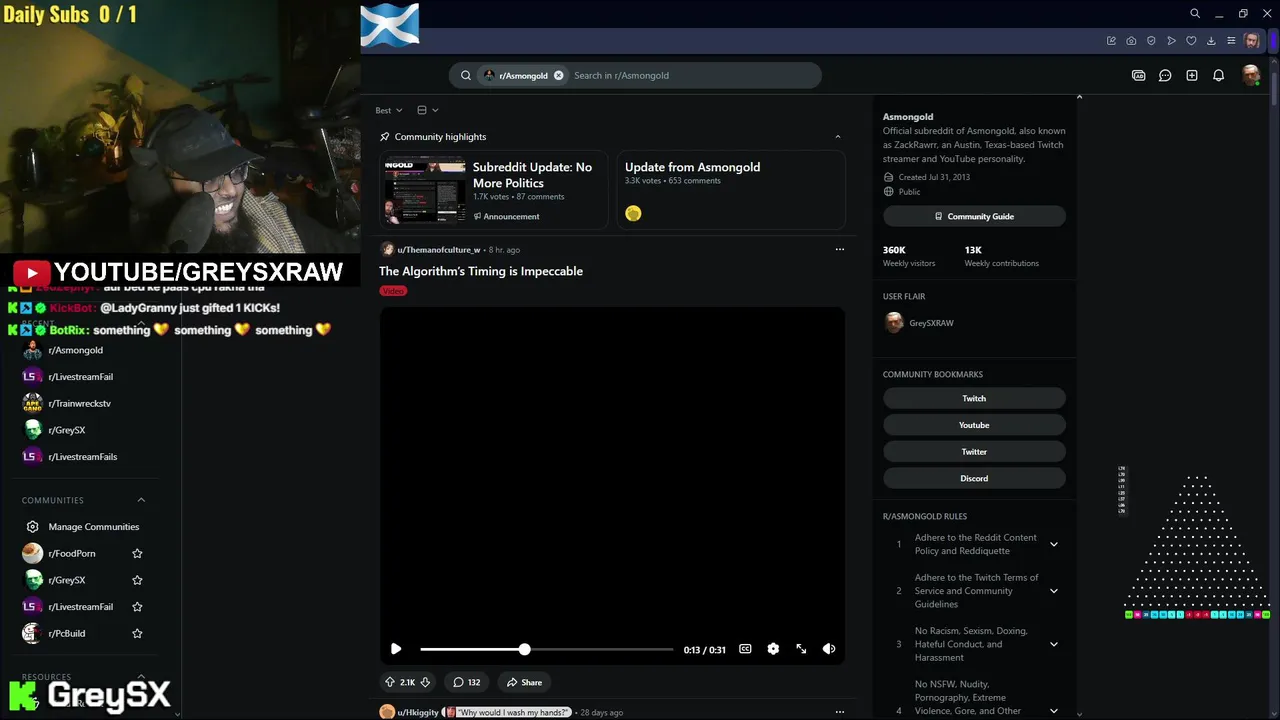
Task: Open the video settings gear
Action: 773,649
